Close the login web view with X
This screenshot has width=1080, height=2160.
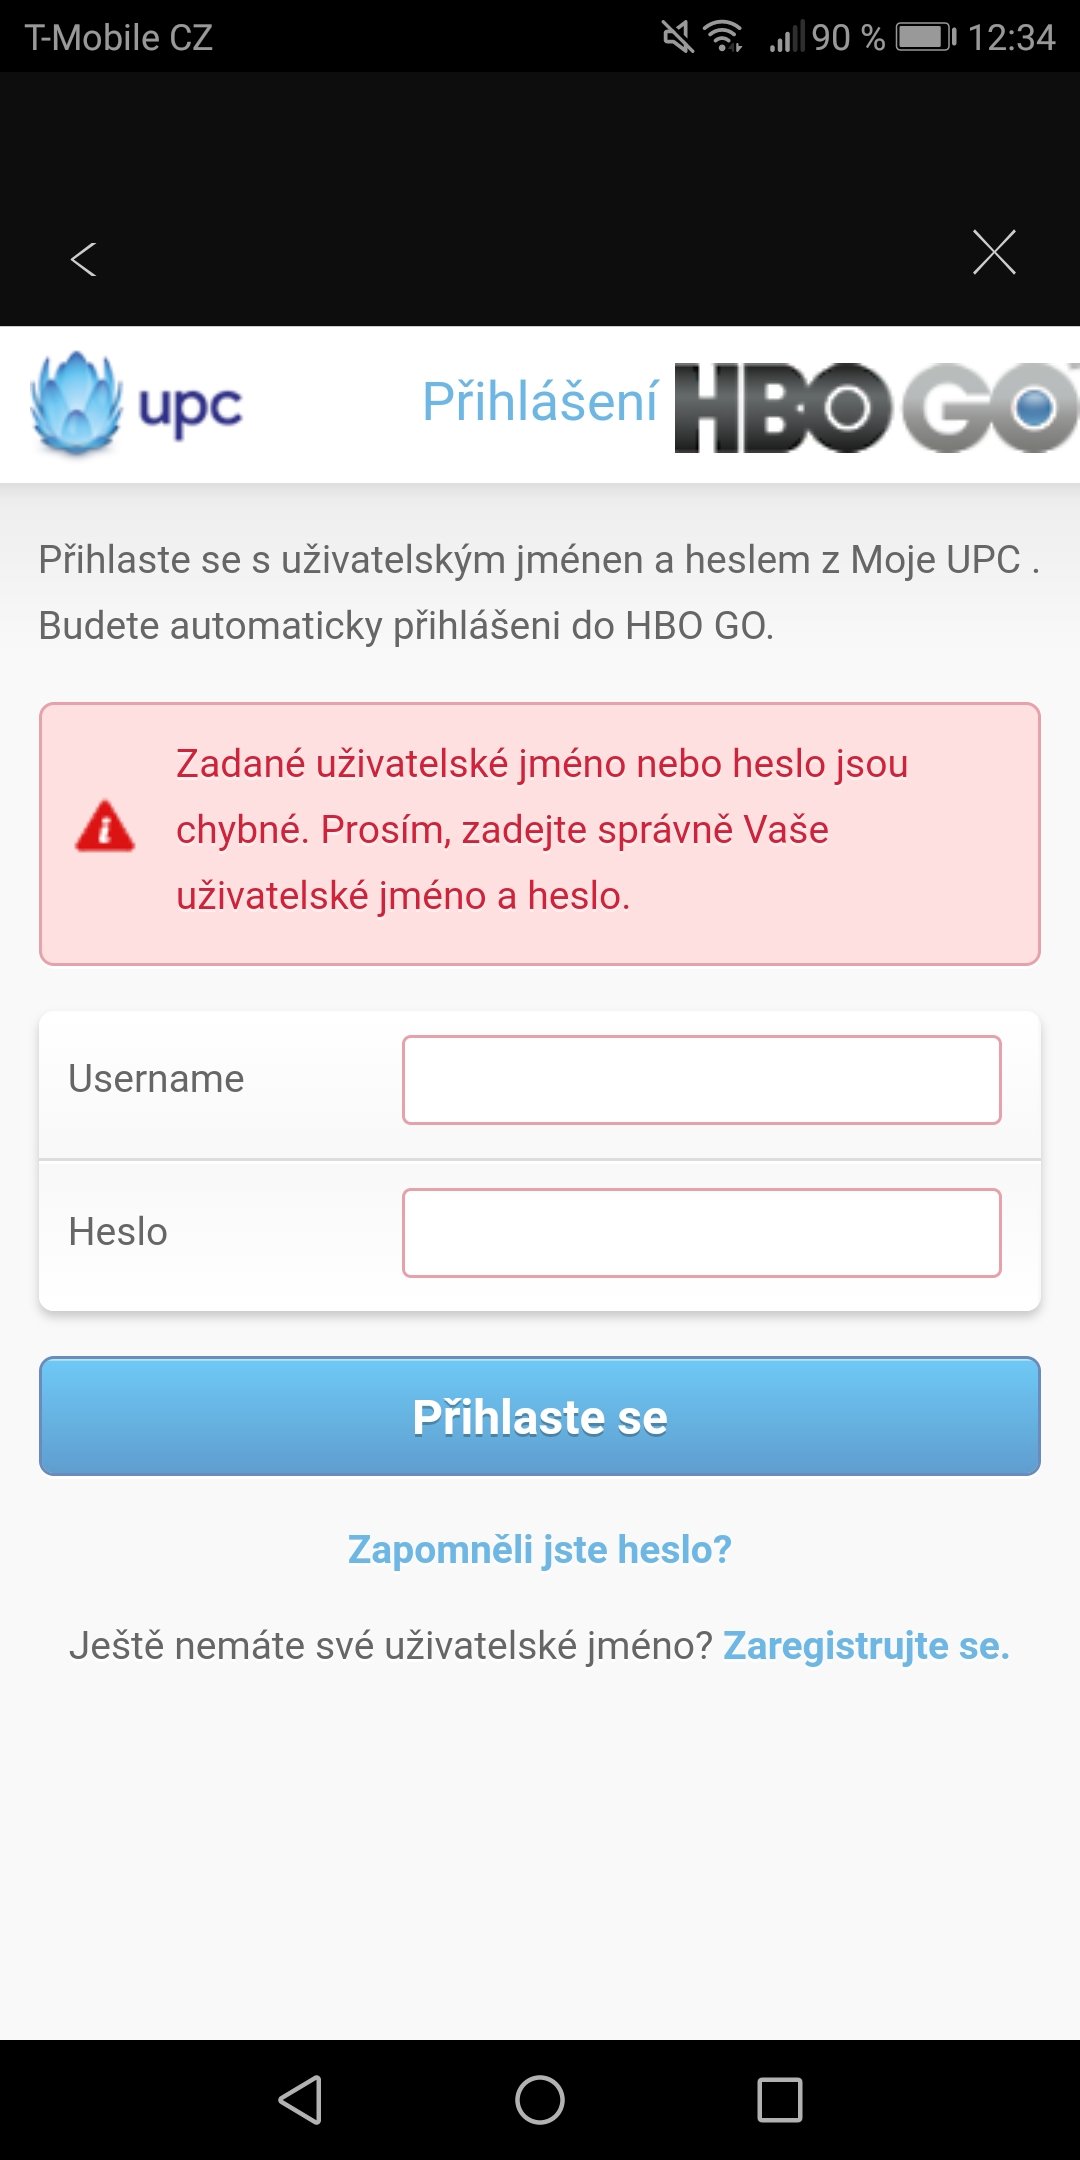pyautogui.click(x=994, y=252)
